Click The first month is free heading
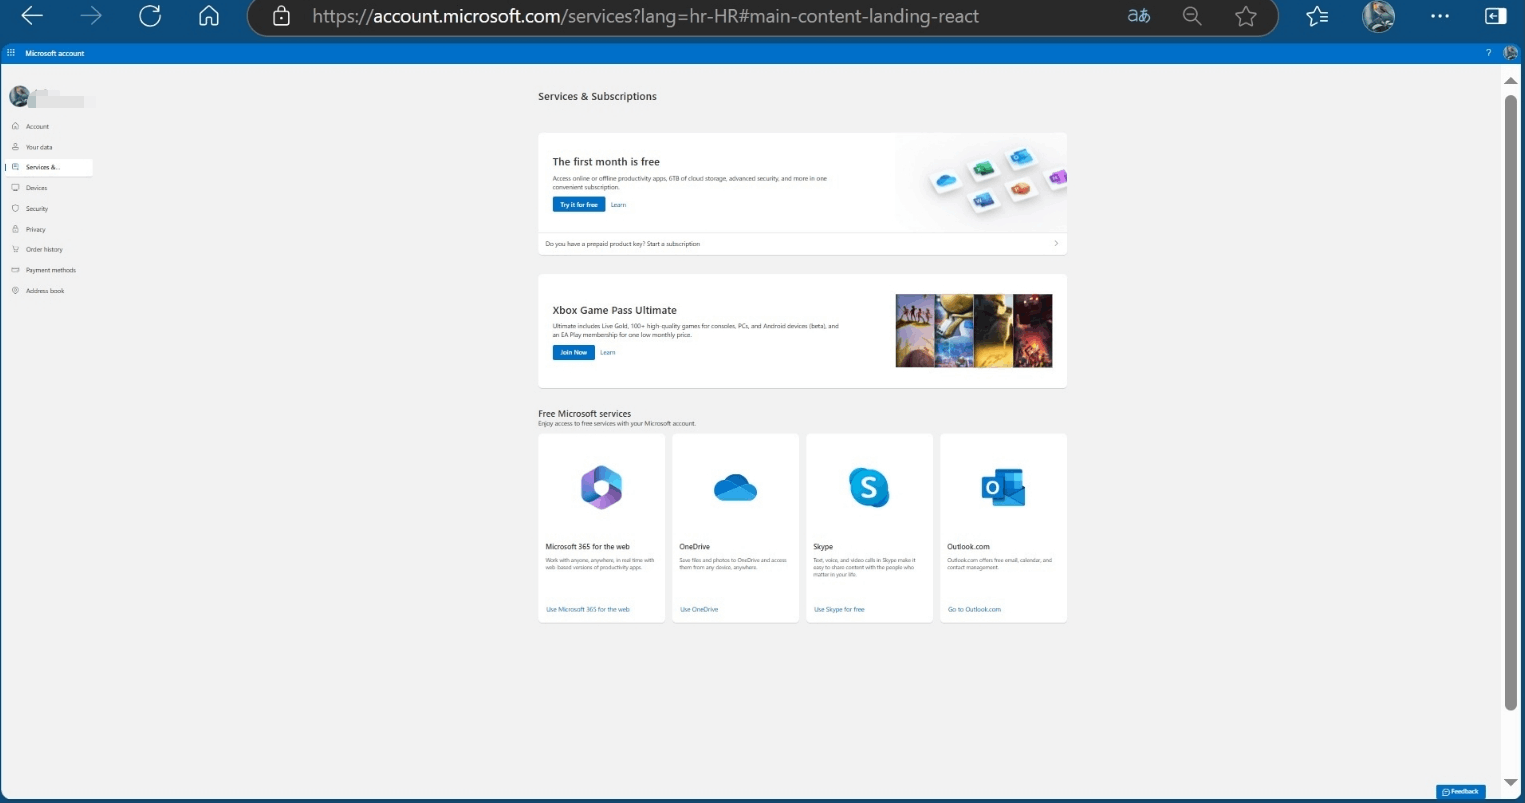 point(606,161)
